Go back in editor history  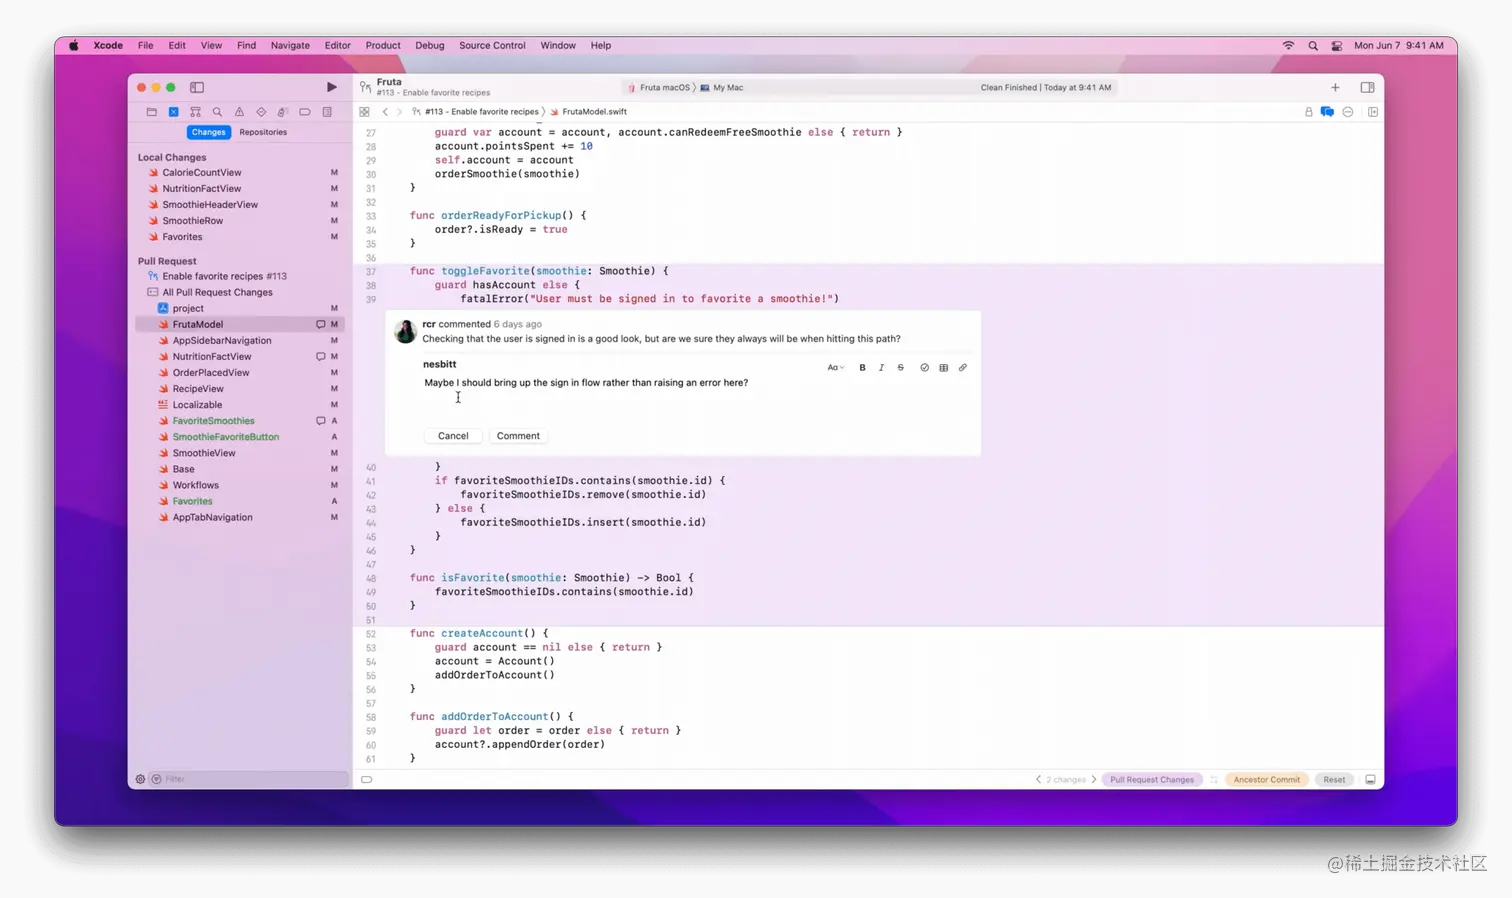click(385, 112)
